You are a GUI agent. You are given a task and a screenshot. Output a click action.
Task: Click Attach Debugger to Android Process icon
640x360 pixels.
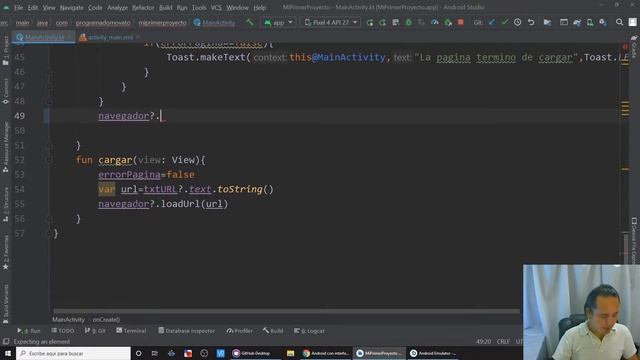[x=448, y=22]
